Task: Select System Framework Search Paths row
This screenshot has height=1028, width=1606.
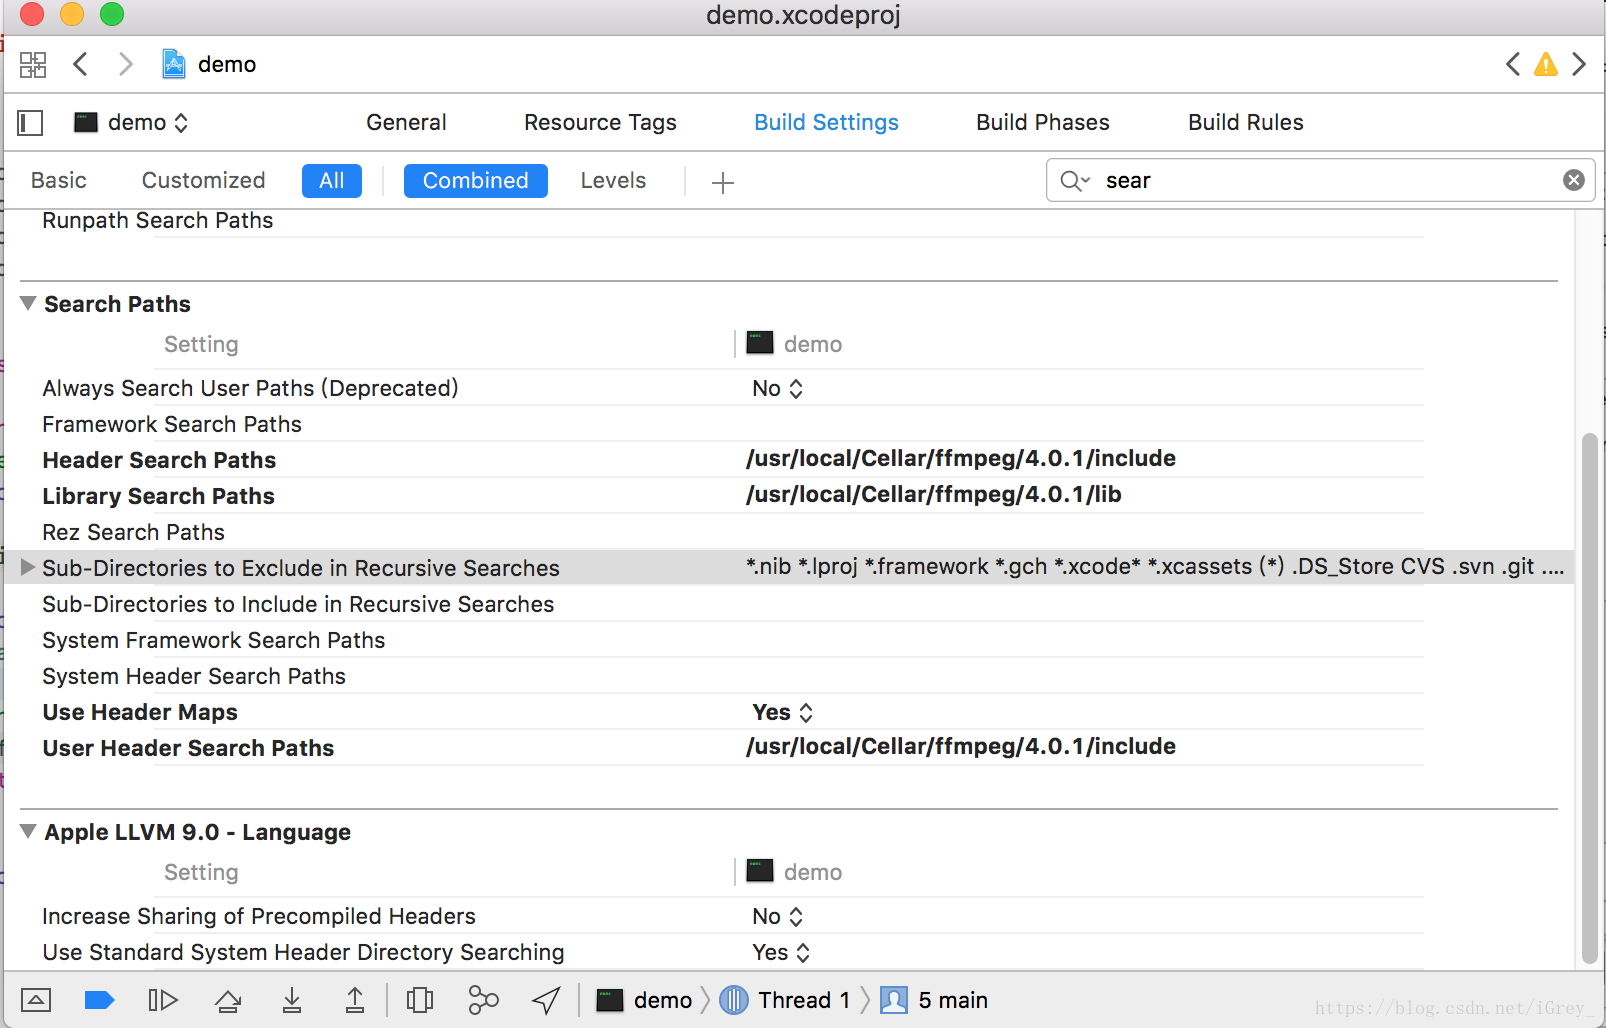Action: (x=213, y=641)
